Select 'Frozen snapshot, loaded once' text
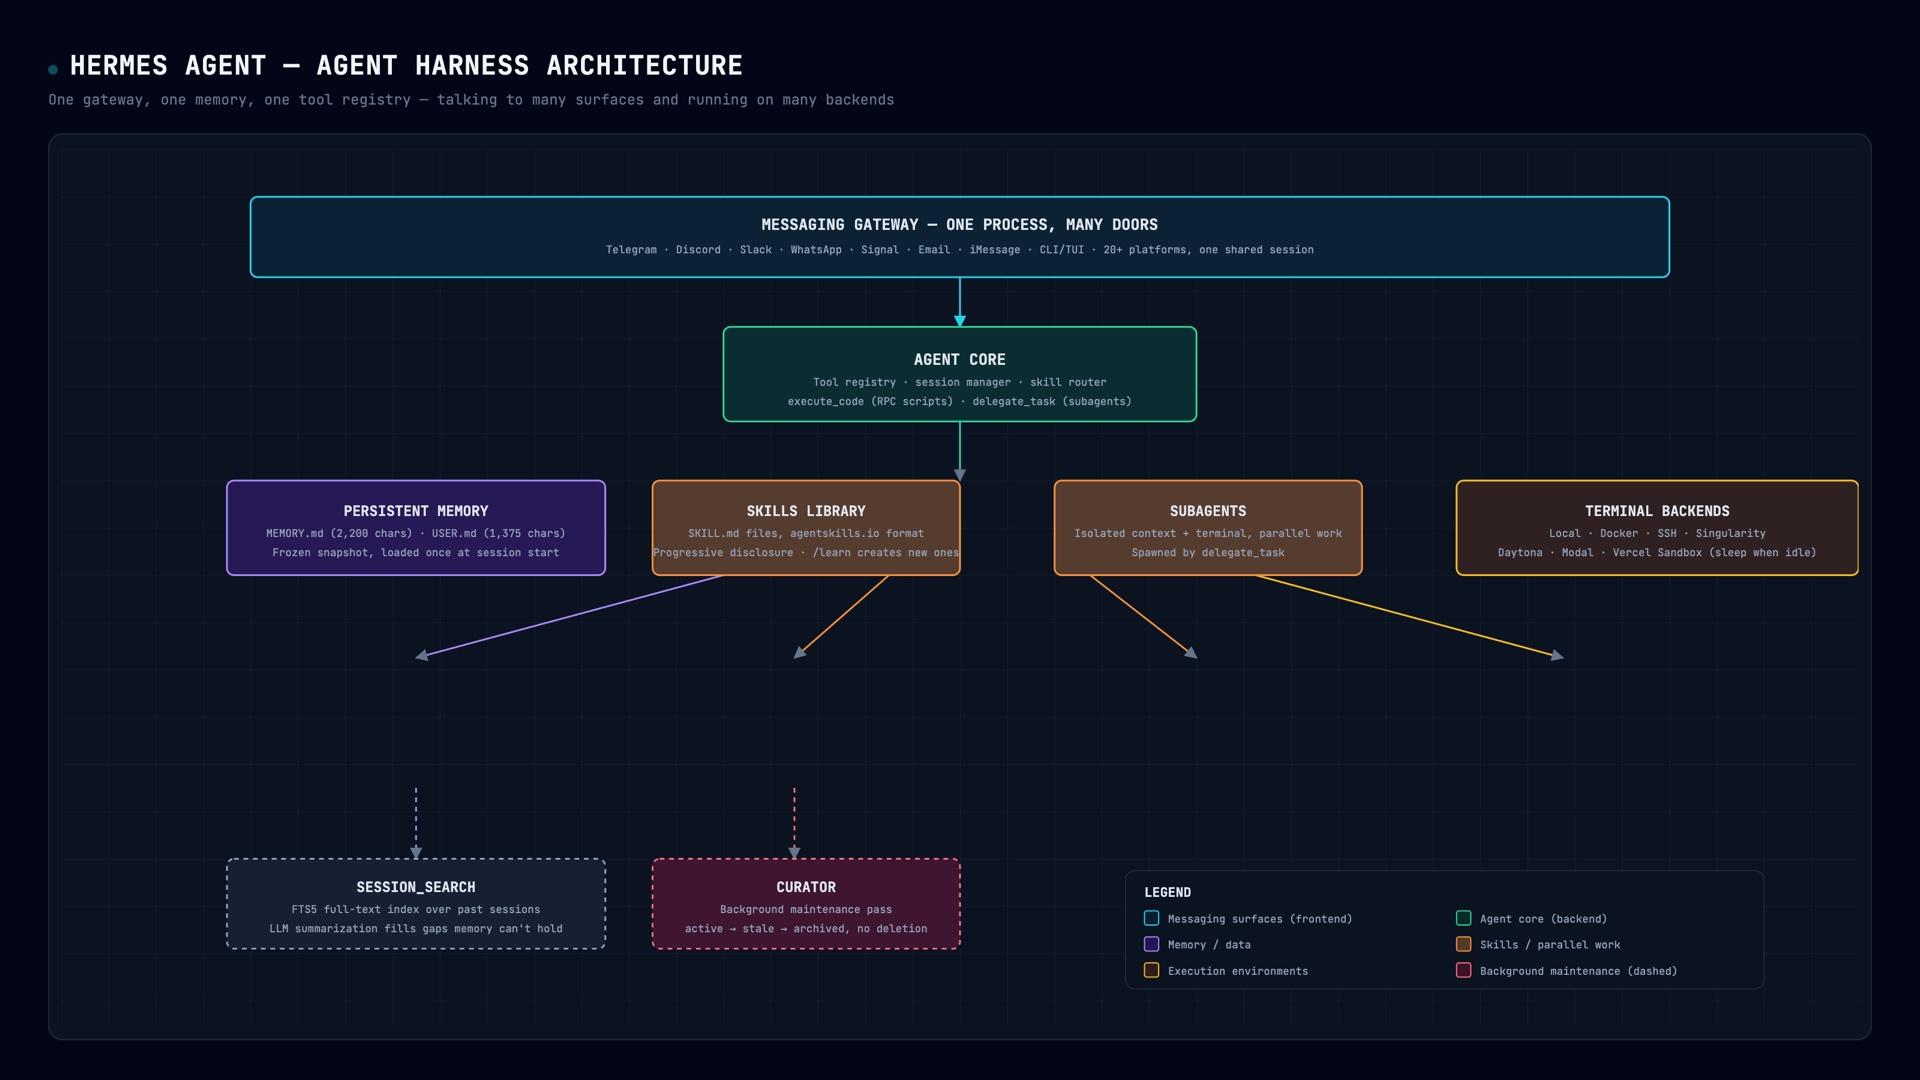 [x=416, y=553]
